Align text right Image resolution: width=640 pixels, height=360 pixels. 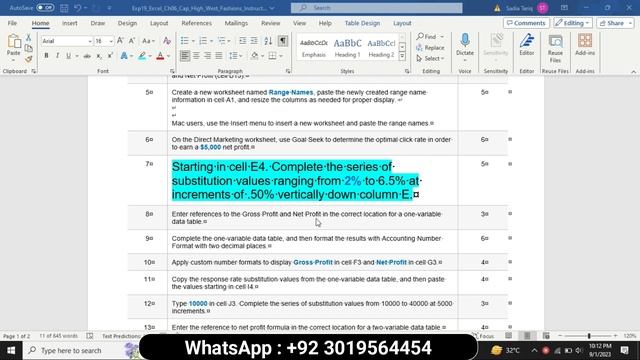coord(207,56)
